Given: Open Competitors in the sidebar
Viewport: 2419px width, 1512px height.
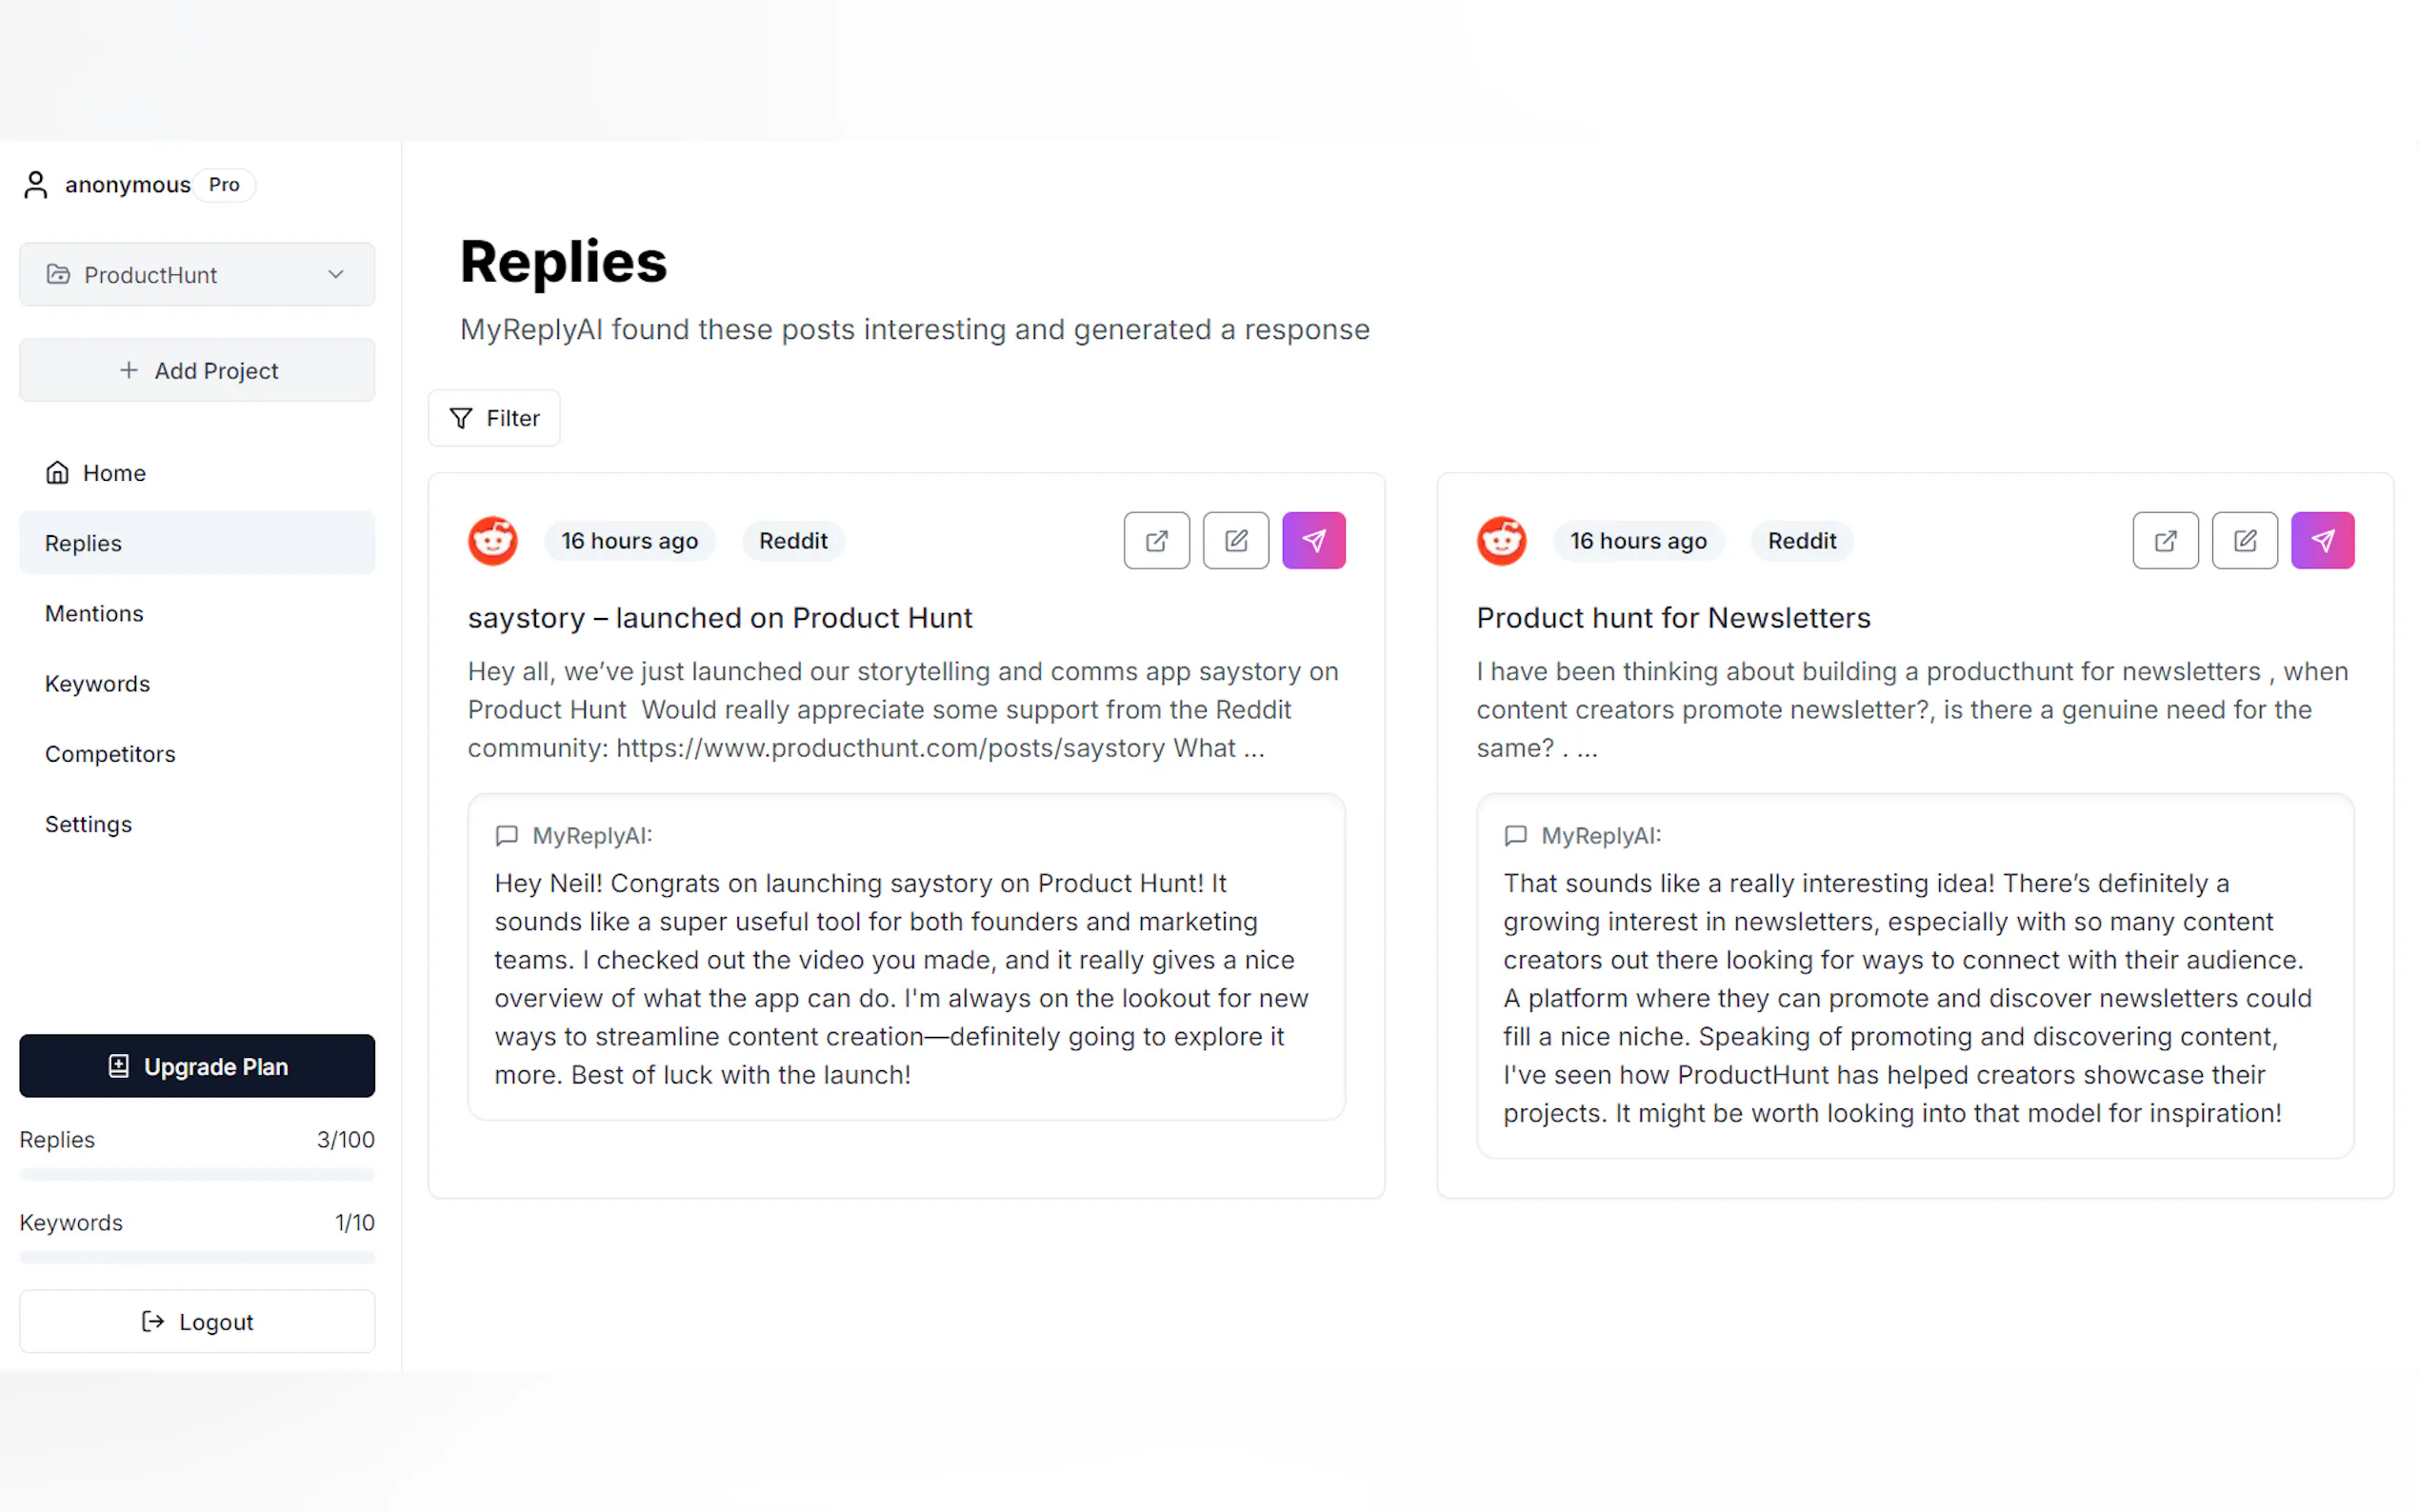Looking at the screenshot, I should [110, 754].
